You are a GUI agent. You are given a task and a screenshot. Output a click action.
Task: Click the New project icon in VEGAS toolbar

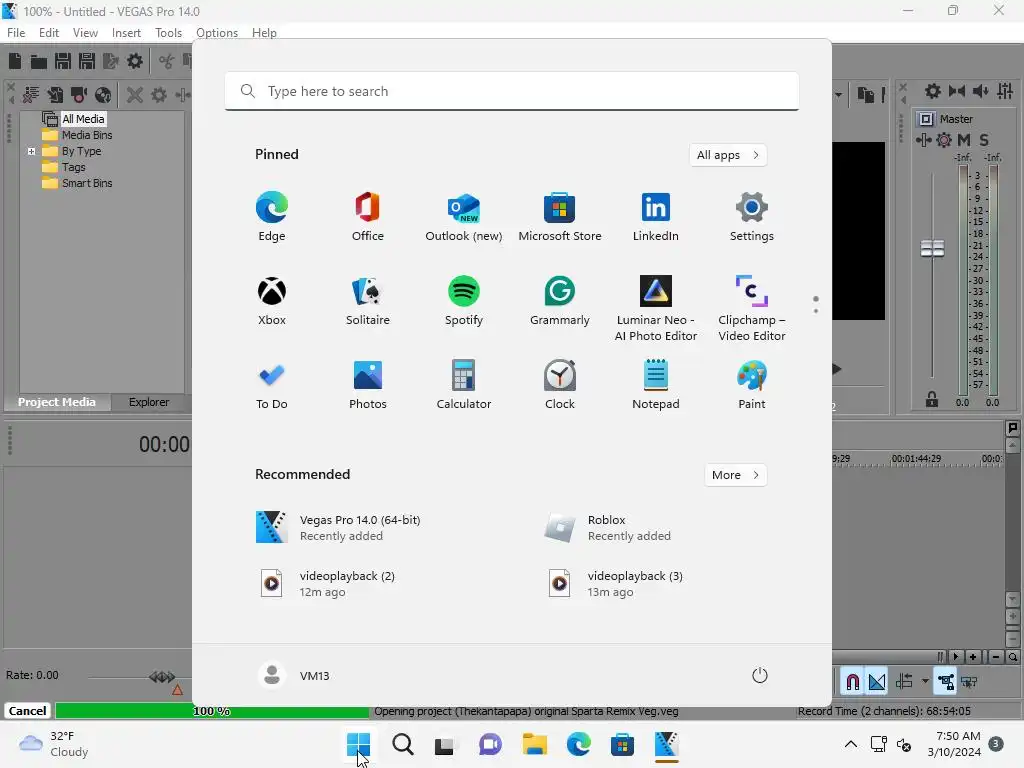15,61
